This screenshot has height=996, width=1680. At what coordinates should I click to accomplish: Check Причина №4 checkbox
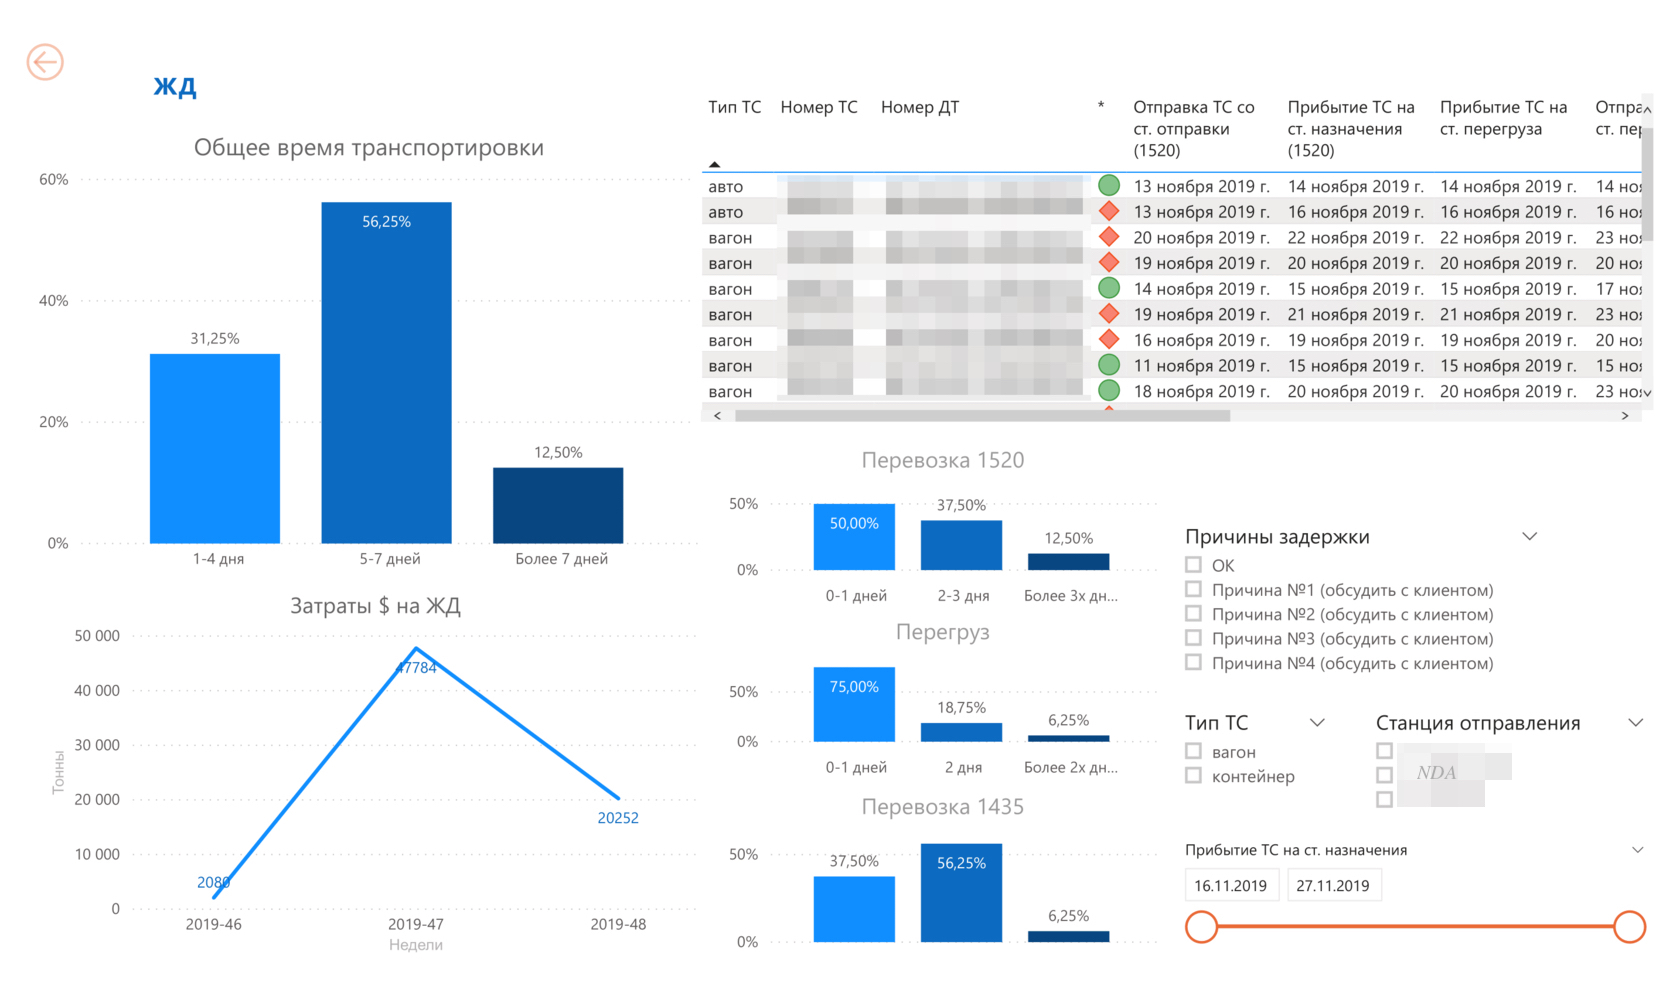click(x=1193, y=662)
